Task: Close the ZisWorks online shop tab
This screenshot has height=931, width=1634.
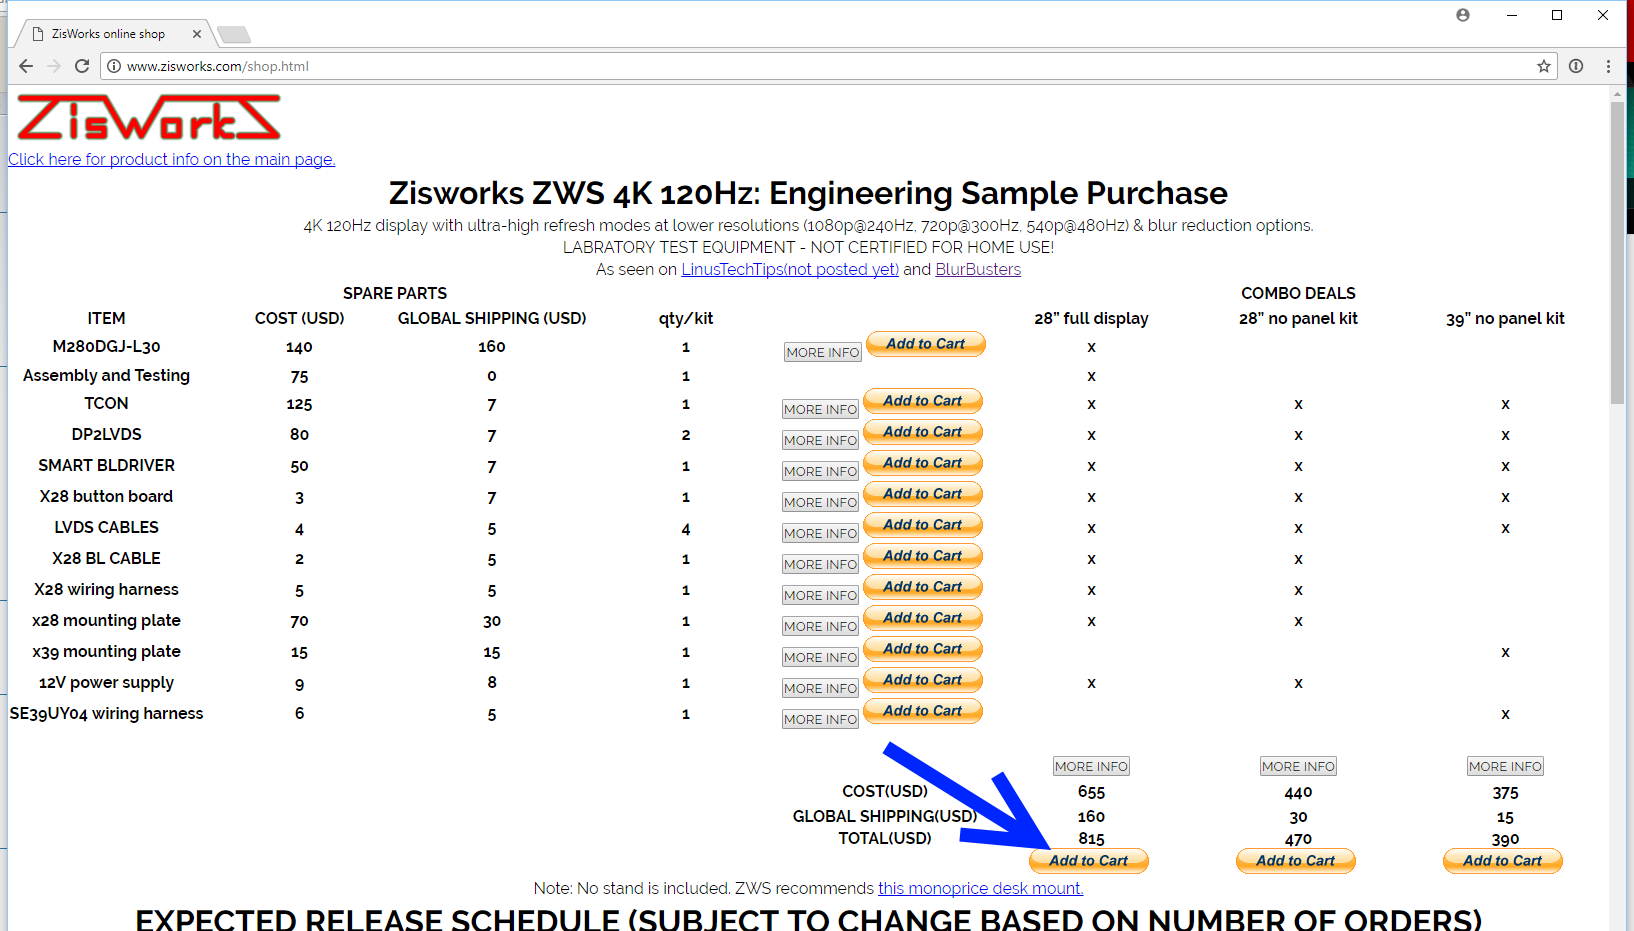Action: pos(197,34)
